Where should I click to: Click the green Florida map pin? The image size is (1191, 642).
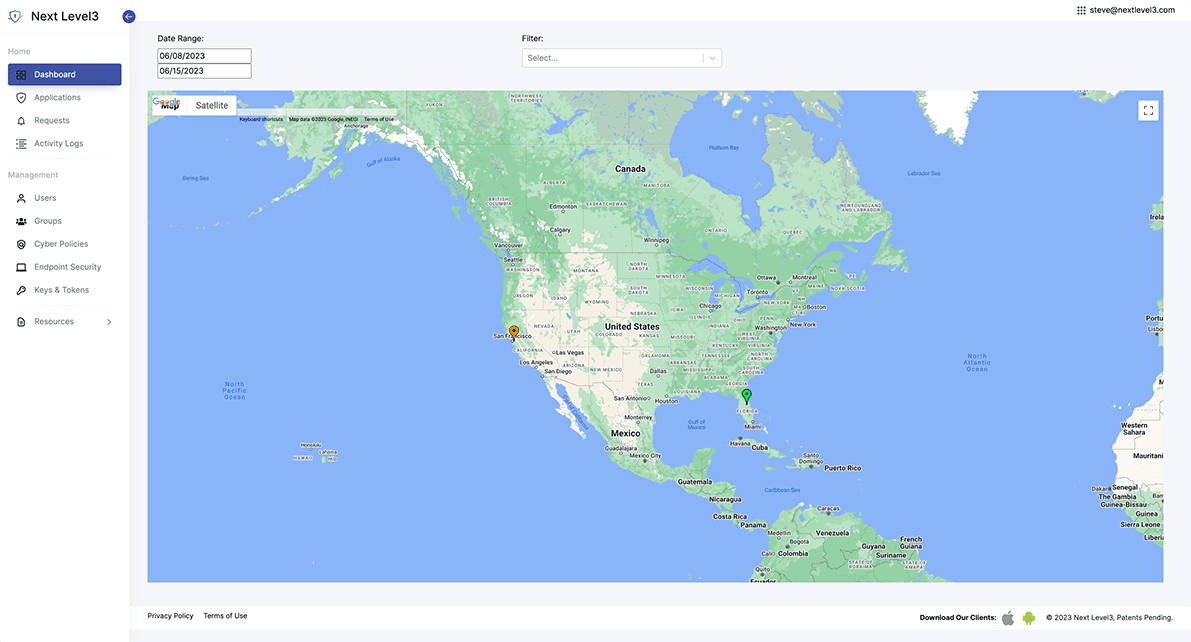coord(747,396)
